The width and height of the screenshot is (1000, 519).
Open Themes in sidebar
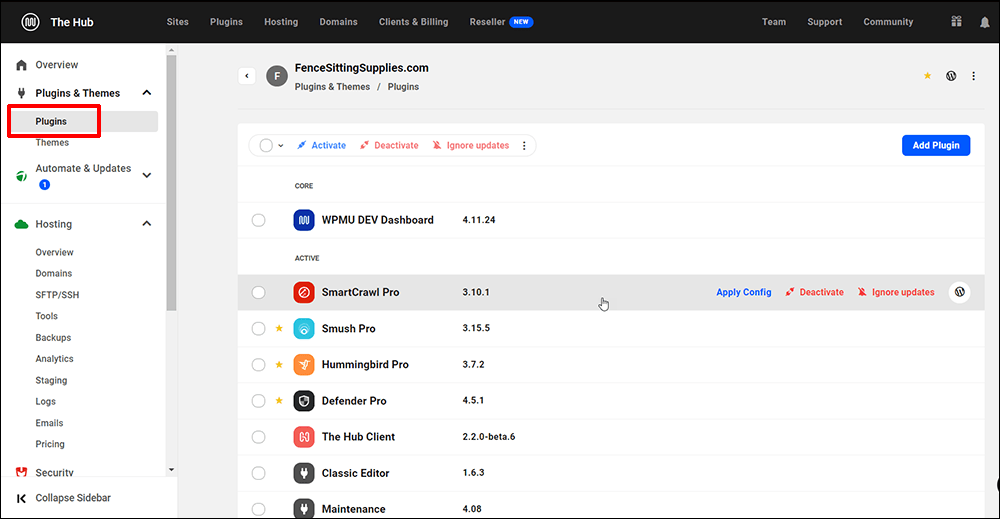[52, 143]
